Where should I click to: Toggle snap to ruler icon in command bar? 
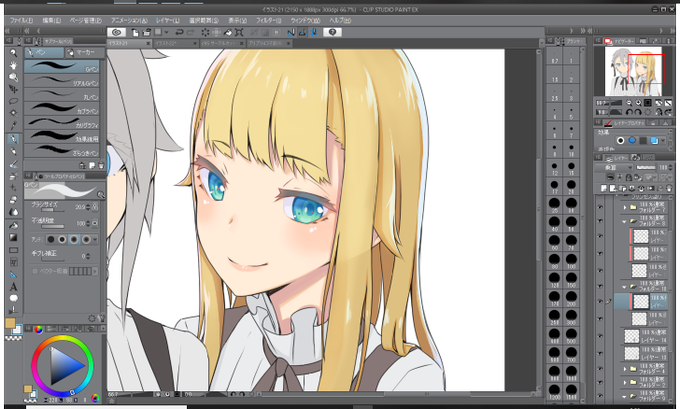click(x=291, y=32)
